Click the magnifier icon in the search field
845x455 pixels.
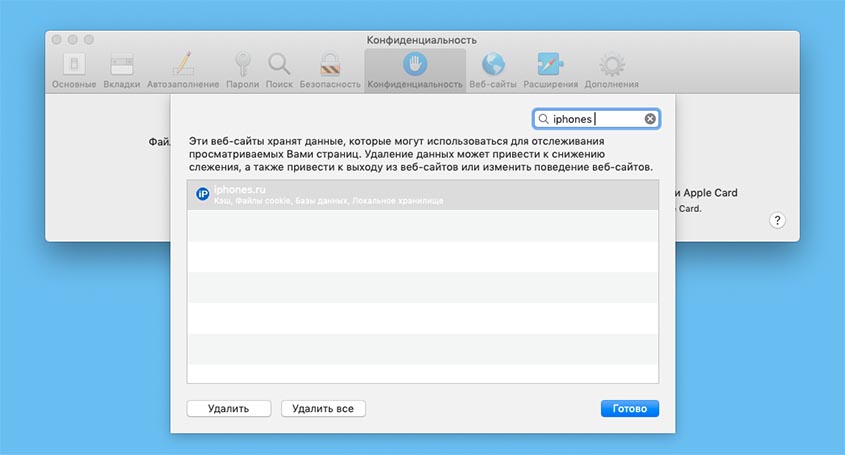[543, 119]
